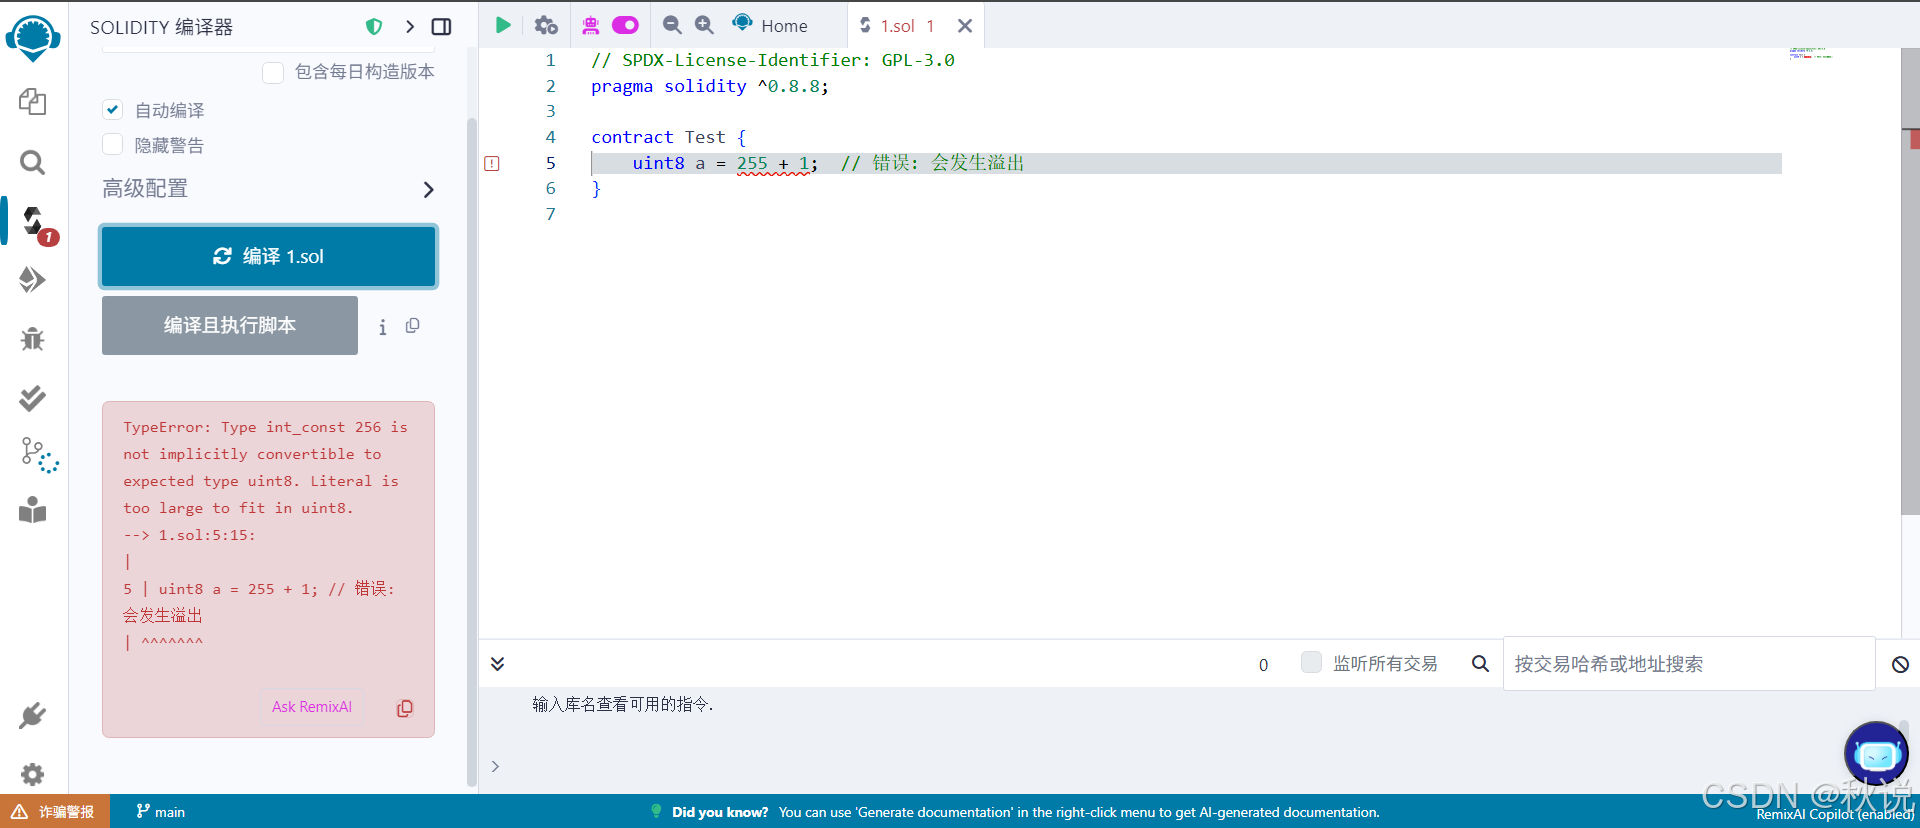
Task: Copy the TypeError message to clipboard
Action: [x=405, y=708]
